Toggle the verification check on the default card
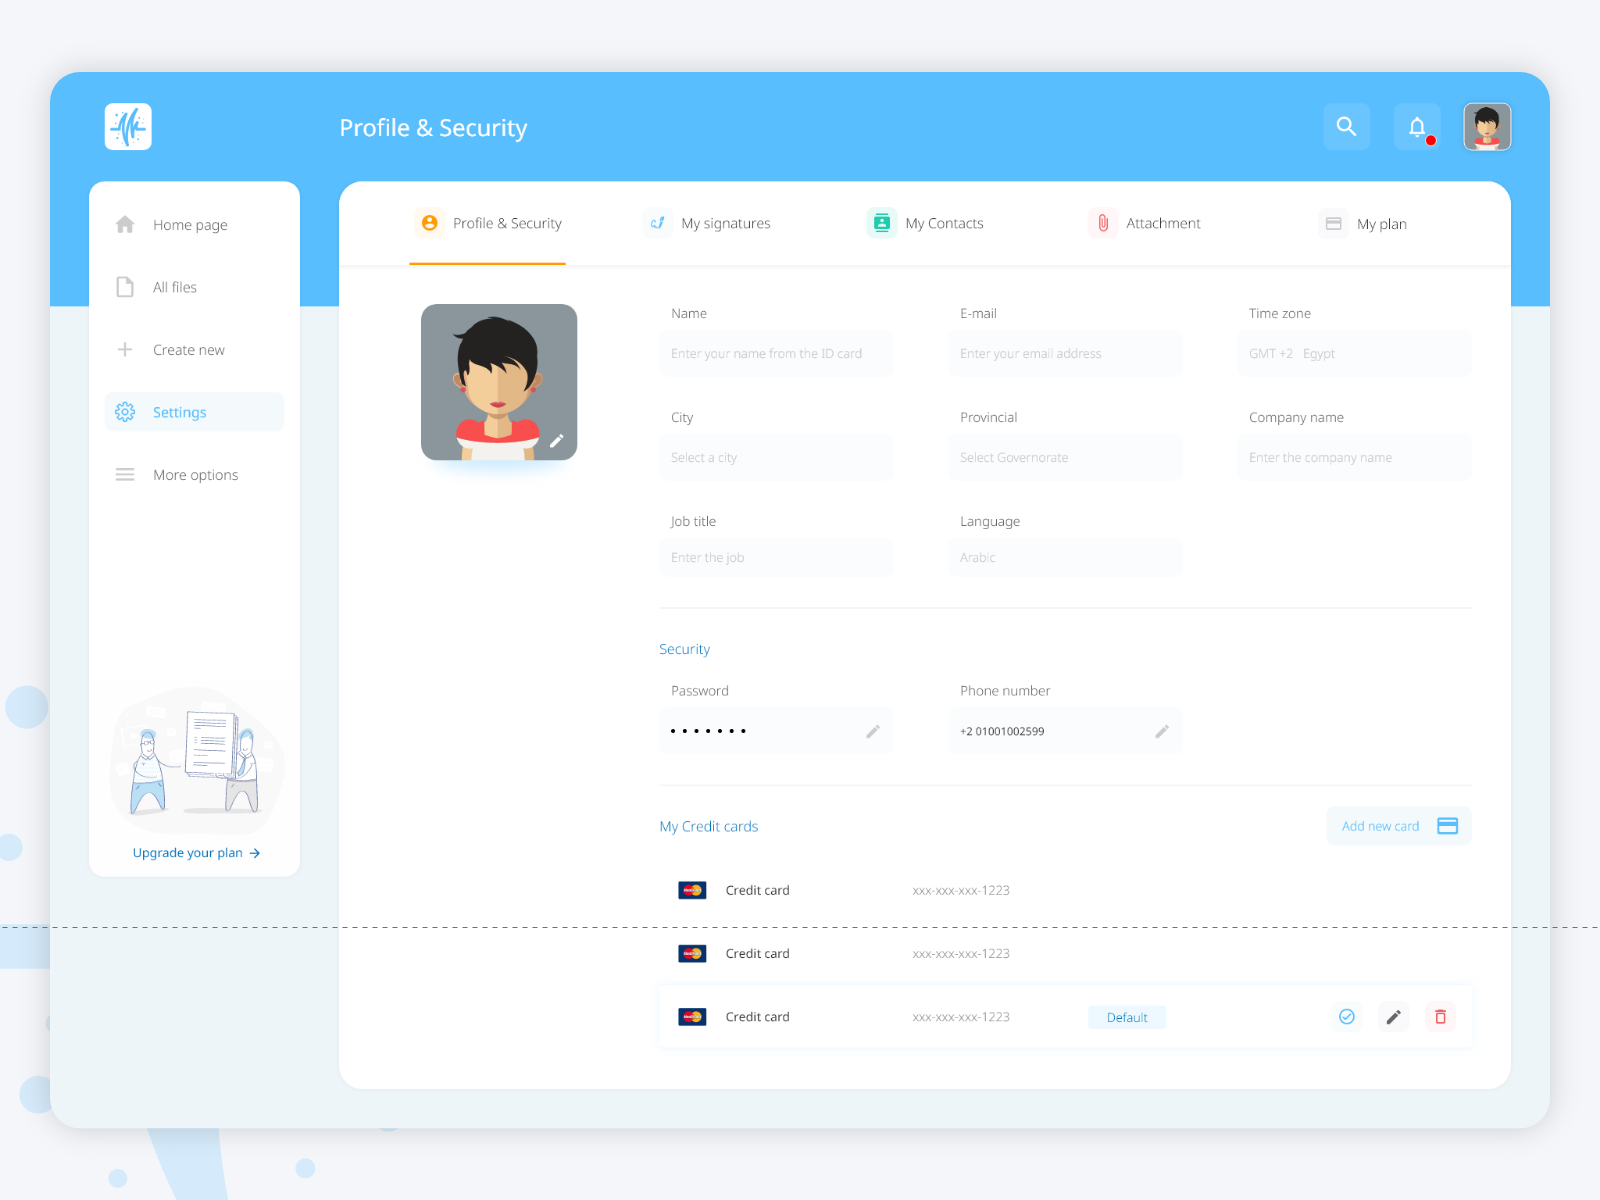The image size is (1600, 1200). (x=1346, y=1016)
